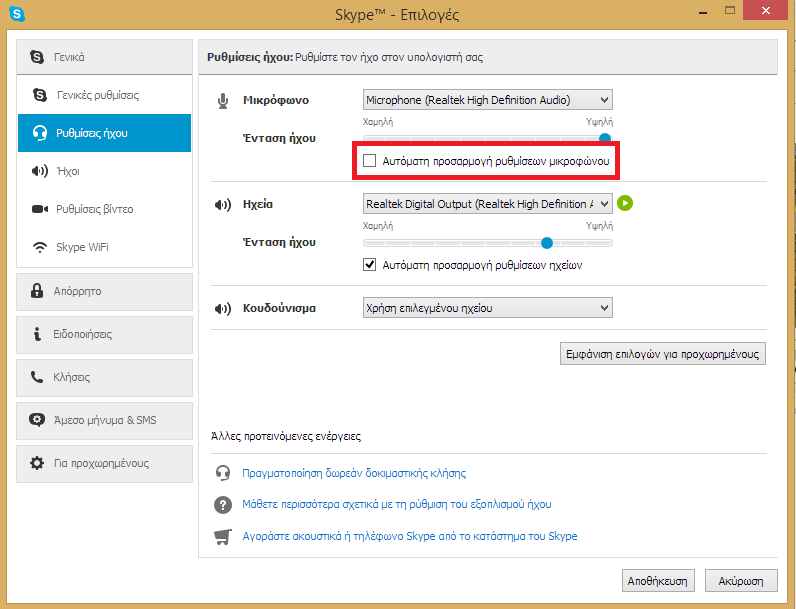Click the phone icon beside Κλήσεις
This screenshot has width=796, height=609.
point(37,377)
